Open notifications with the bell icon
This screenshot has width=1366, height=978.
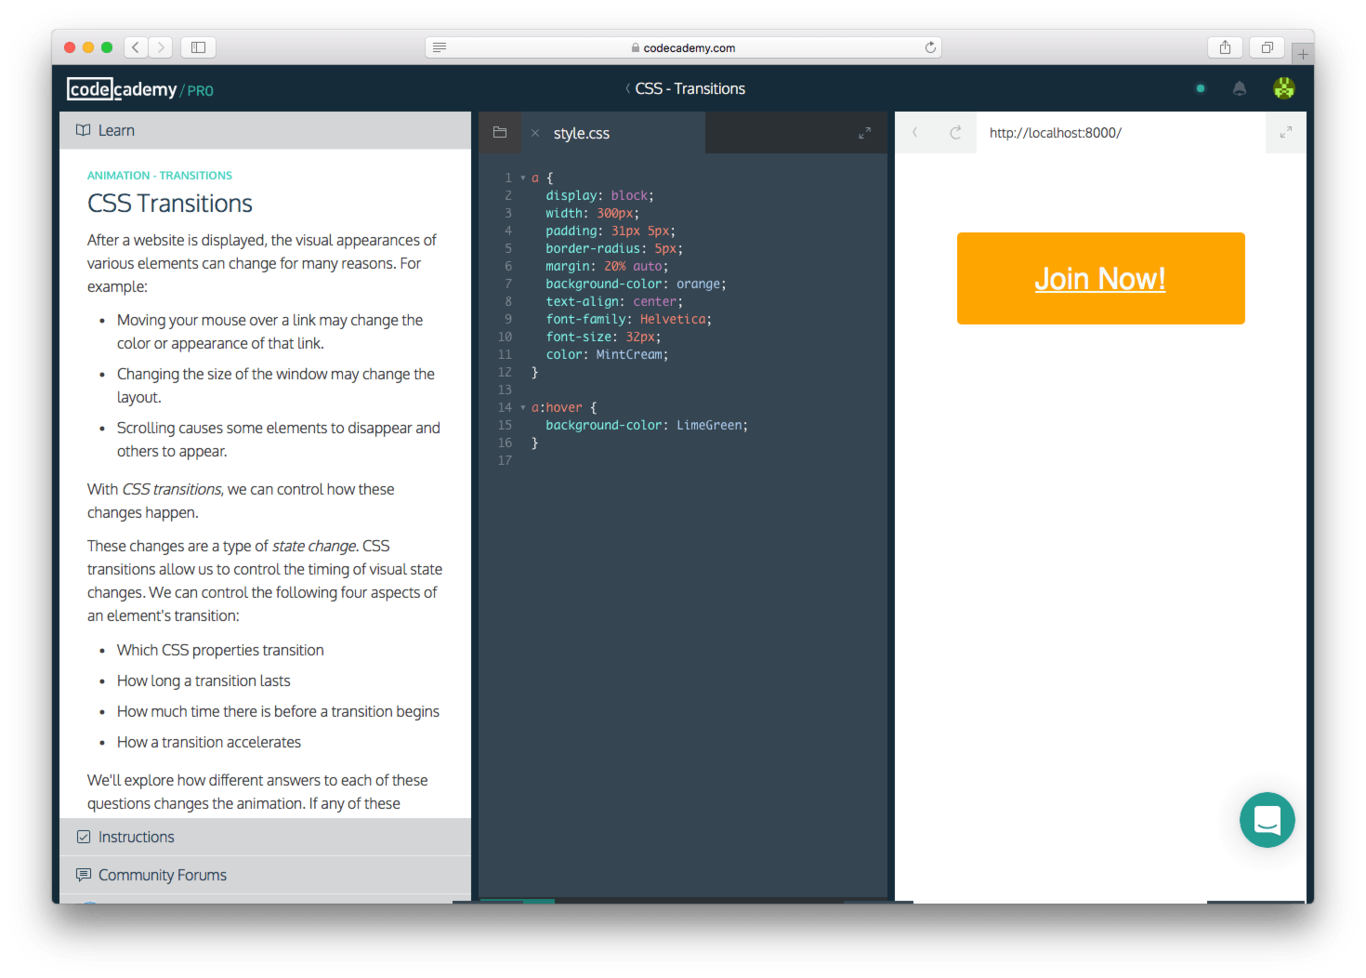pos(1240,88)
